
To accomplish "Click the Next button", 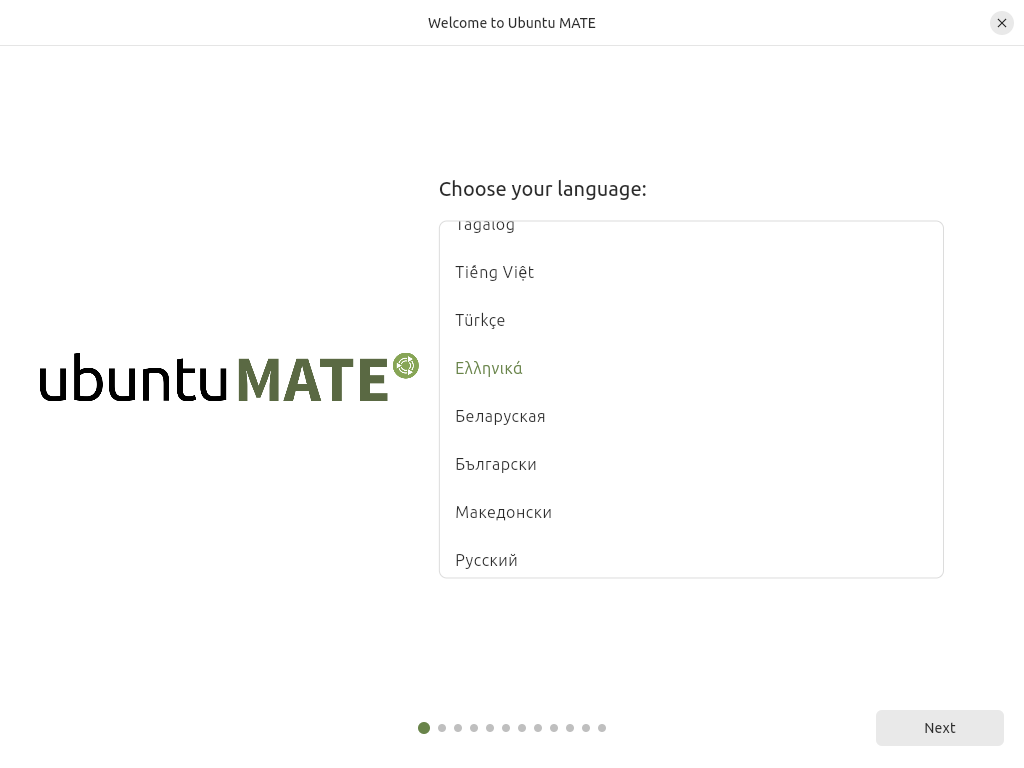I will [939, 728].
